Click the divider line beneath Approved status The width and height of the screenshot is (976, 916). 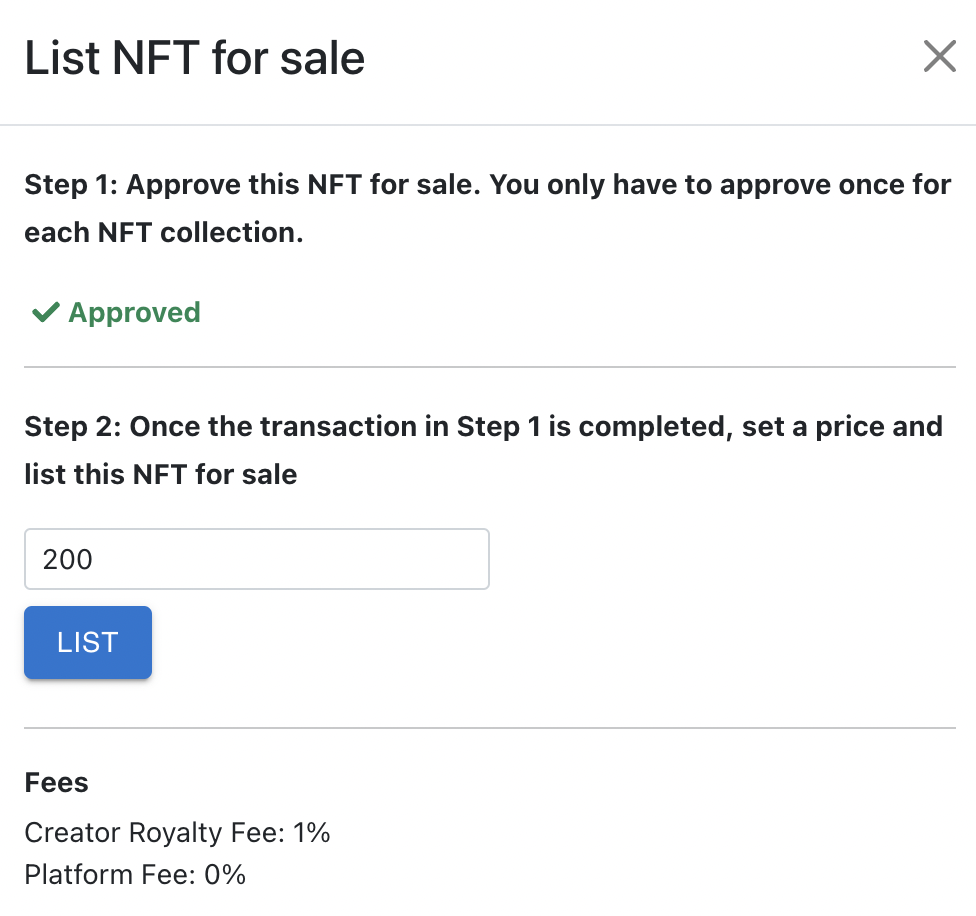coord(488,367)
